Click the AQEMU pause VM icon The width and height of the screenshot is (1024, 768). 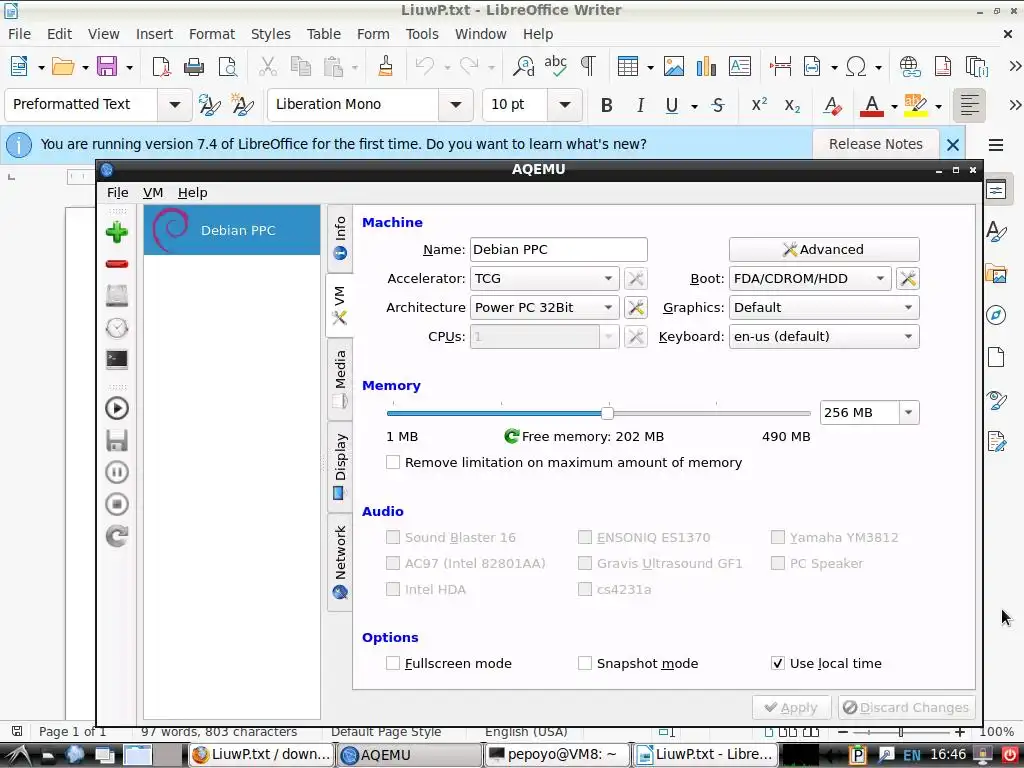click(117, 472)
